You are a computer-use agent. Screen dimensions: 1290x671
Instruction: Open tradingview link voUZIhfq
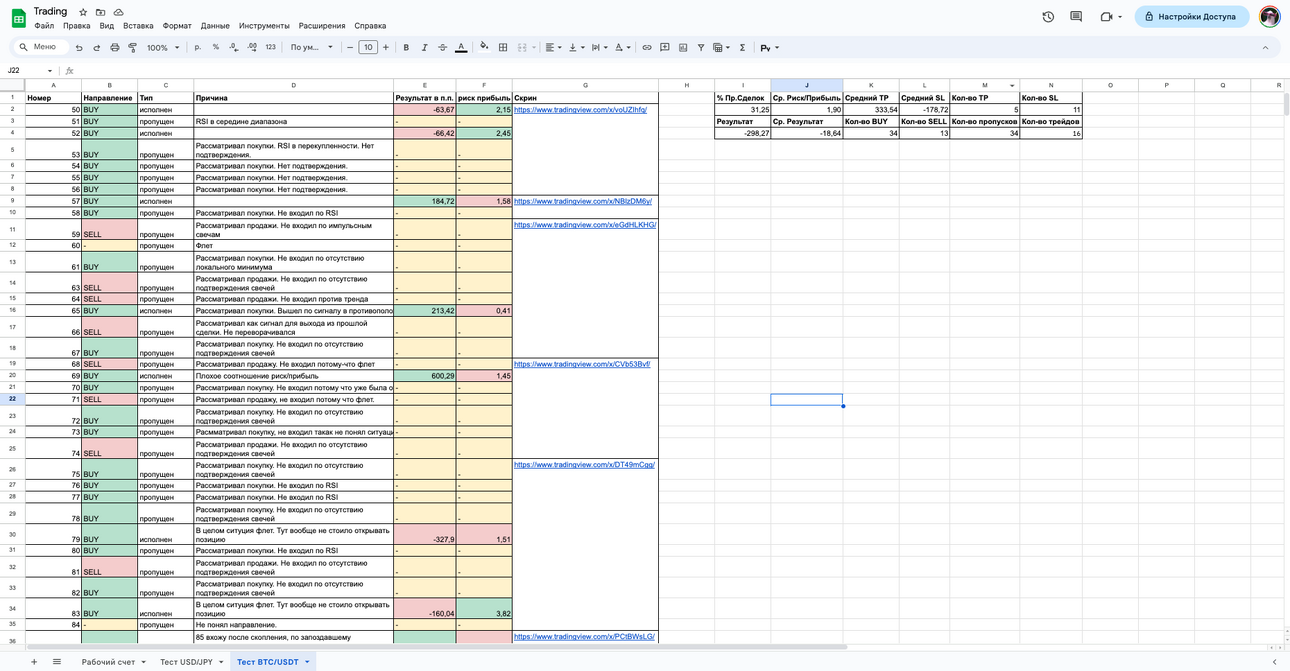pos(580,110)
